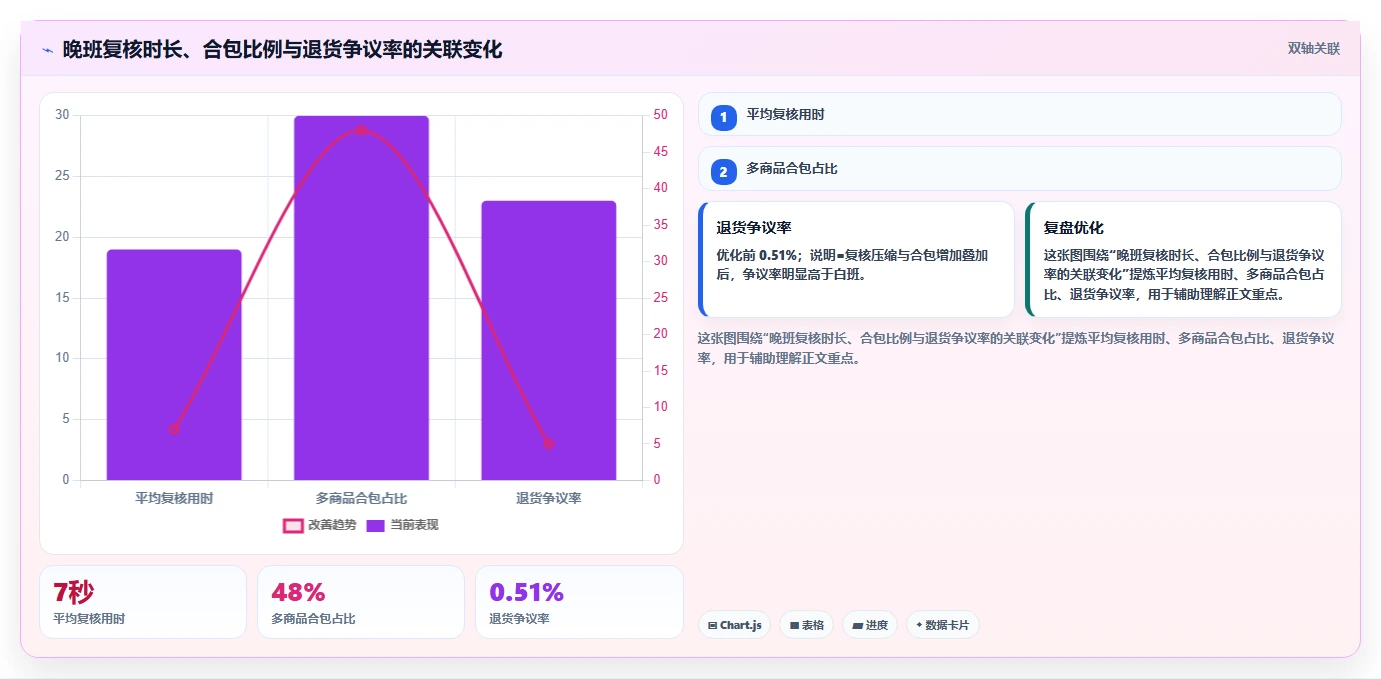The image size is (1381, 679).
Task: Click the icon inside the 表格 tag
Action: 794,625
